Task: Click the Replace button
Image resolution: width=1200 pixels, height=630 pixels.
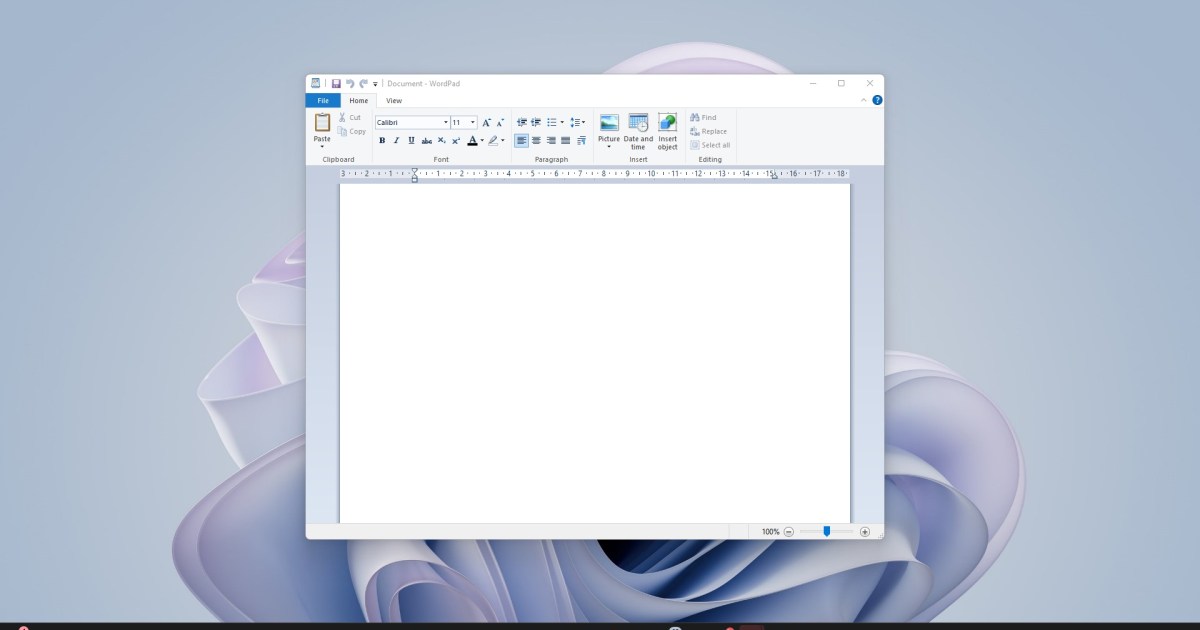Action: 709,132
